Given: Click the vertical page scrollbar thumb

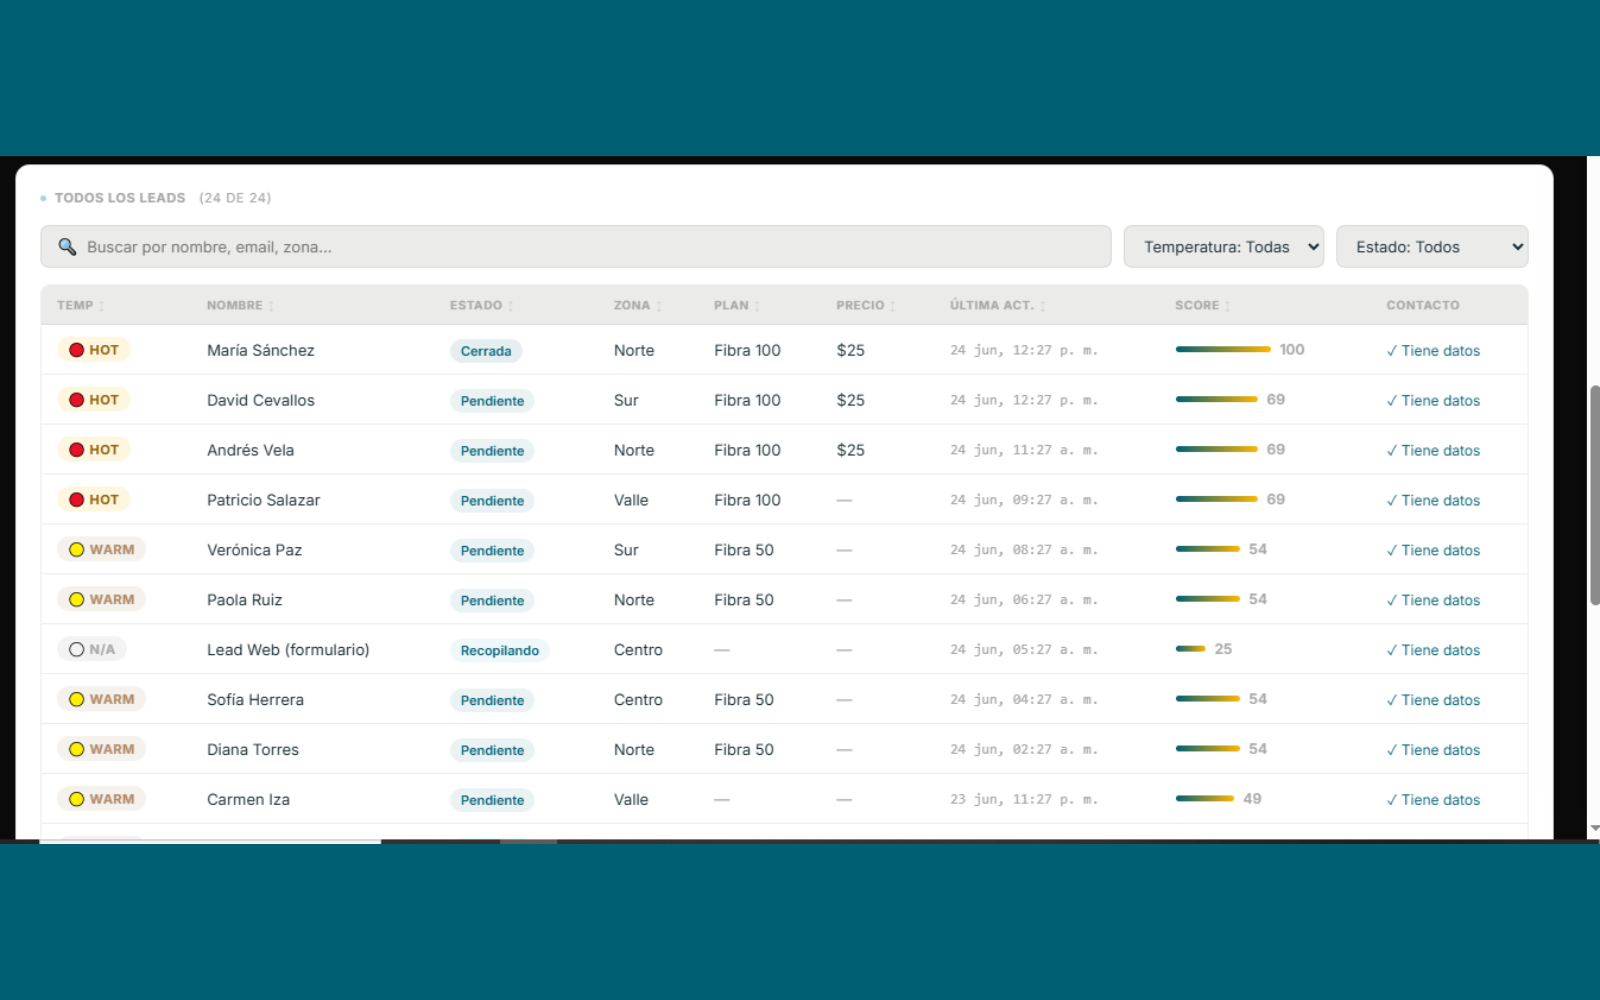Looking at the screenshot, I should pos(1594,495).
